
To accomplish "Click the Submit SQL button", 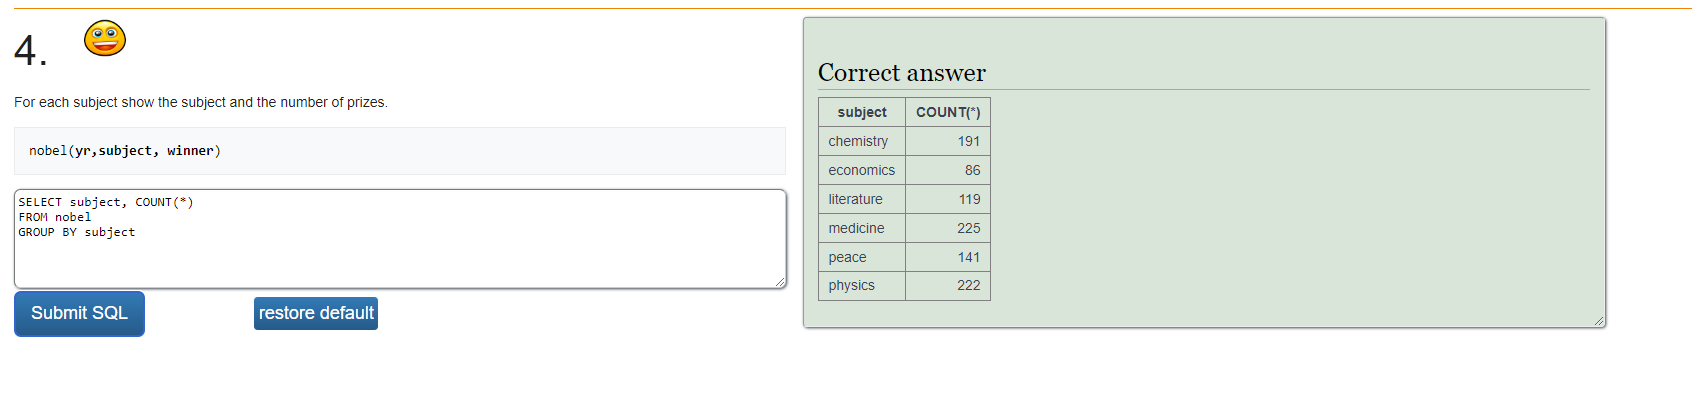I will click(79, 314).
